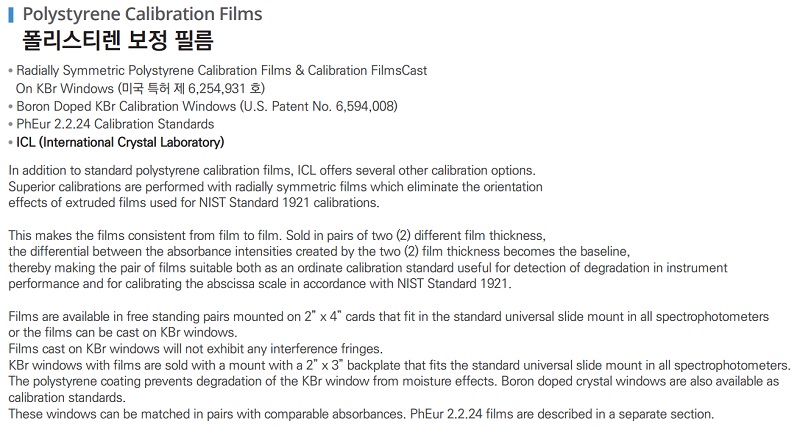Screen dimensions: 800x427
Task: Click the "Polystyrene Calibration Films" English heading
Action: click(x=142, y=14)
